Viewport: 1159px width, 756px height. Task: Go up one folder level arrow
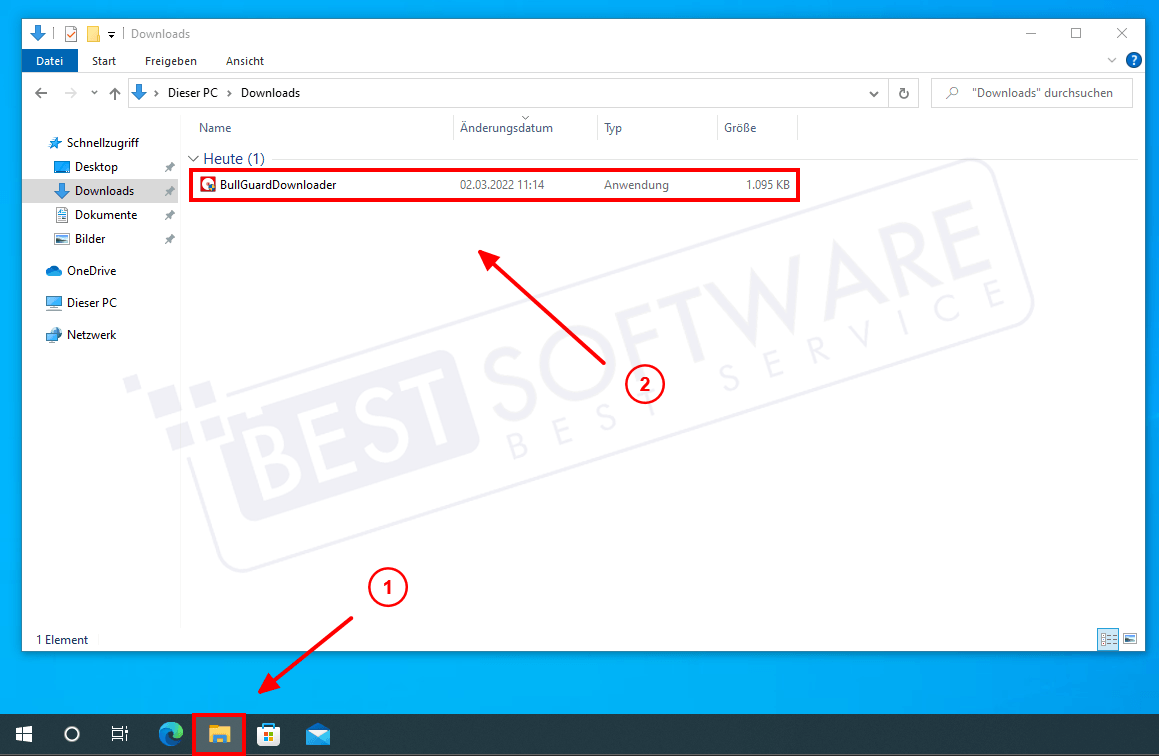point(115,93)
